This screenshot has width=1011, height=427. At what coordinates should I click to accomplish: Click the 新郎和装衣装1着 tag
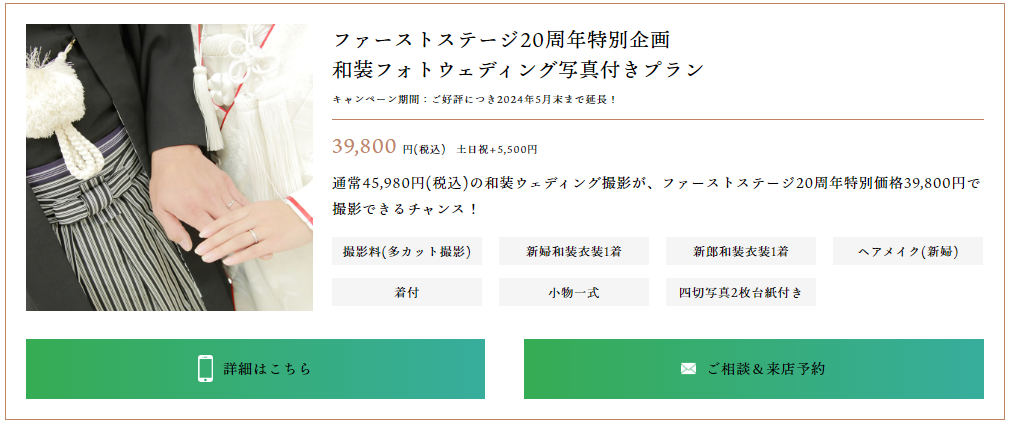[x=741, y=251]
